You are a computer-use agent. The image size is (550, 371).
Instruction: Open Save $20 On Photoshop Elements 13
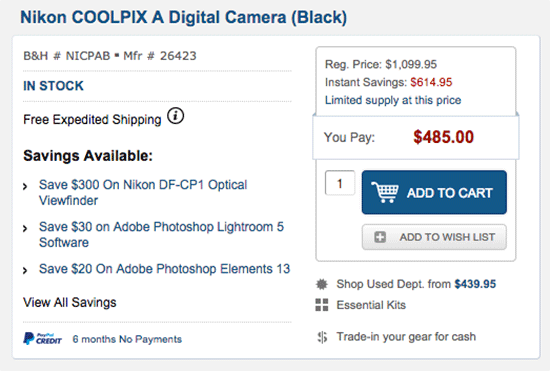165,269
